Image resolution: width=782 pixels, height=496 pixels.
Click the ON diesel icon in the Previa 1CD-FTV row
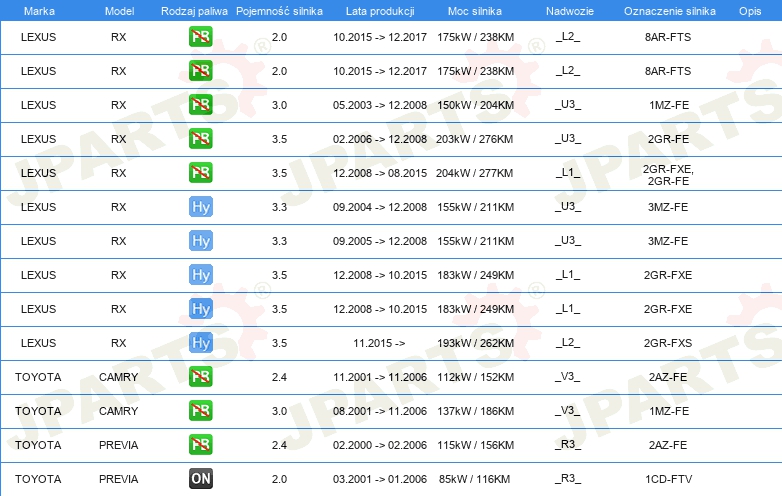tap(200, 479)
